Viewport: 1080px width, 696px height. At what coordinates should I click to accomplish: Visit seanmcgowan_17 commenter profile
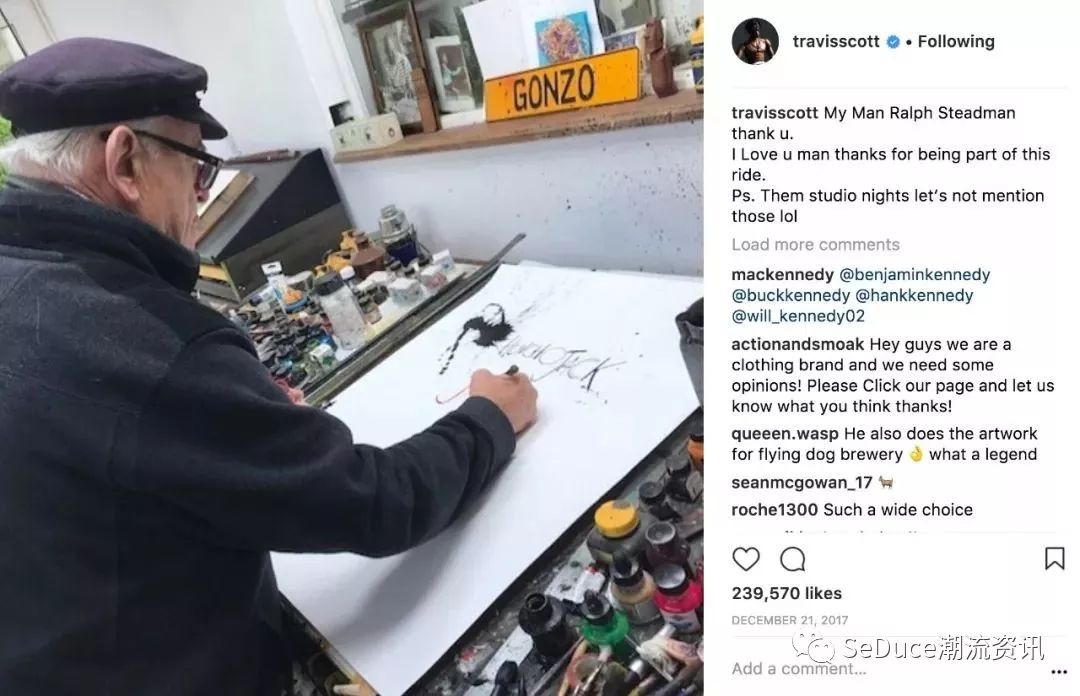point(802,482)
